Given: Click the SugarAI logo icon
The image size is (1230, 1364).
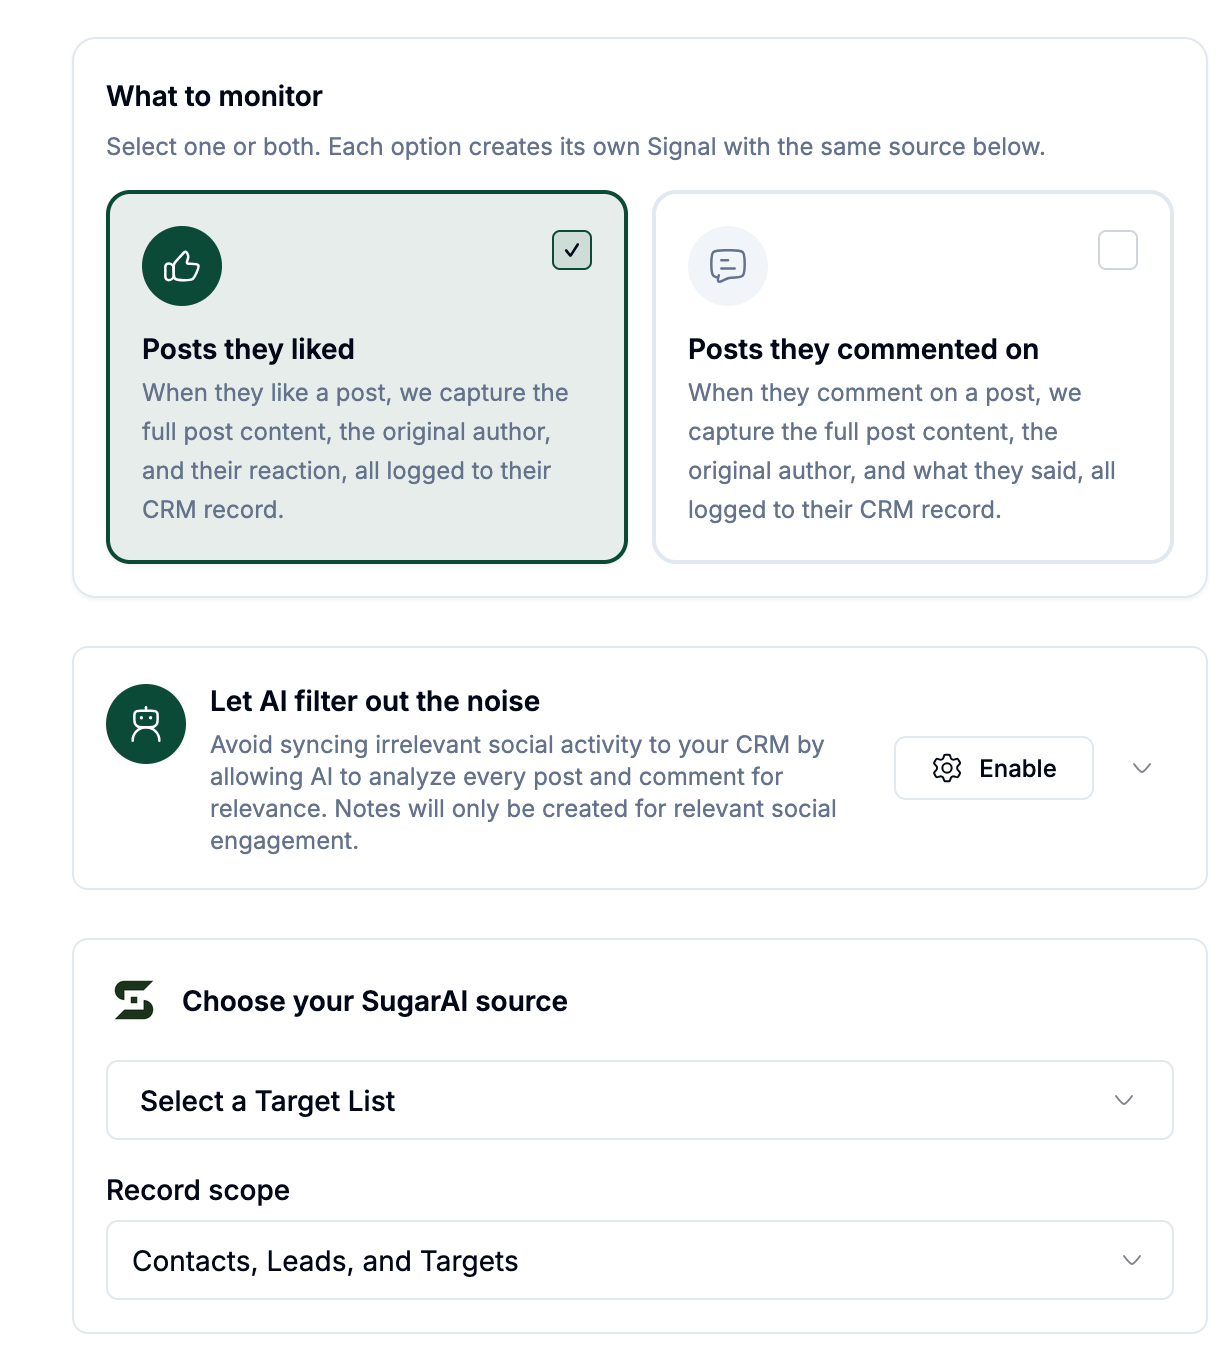Looking at the screenshot, I should [x=134, y=1000].
